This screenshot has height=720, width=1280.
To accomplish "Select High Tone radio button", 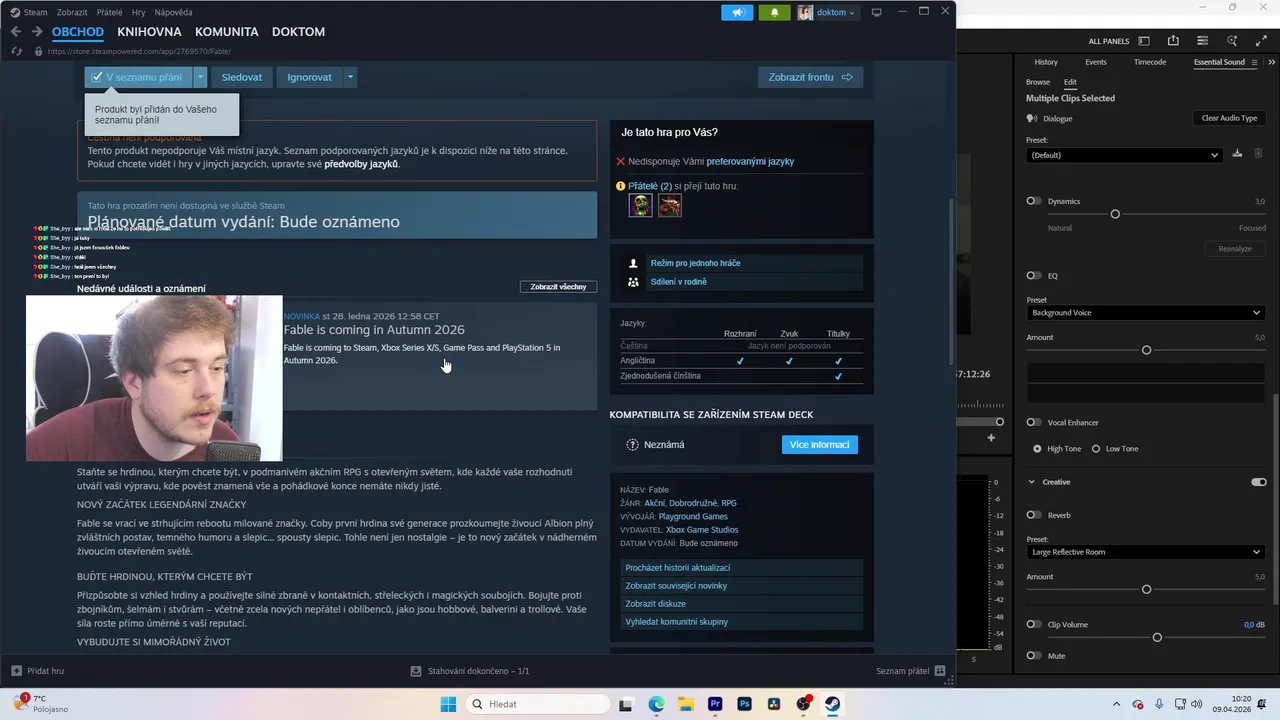I will pos(1037,449).
